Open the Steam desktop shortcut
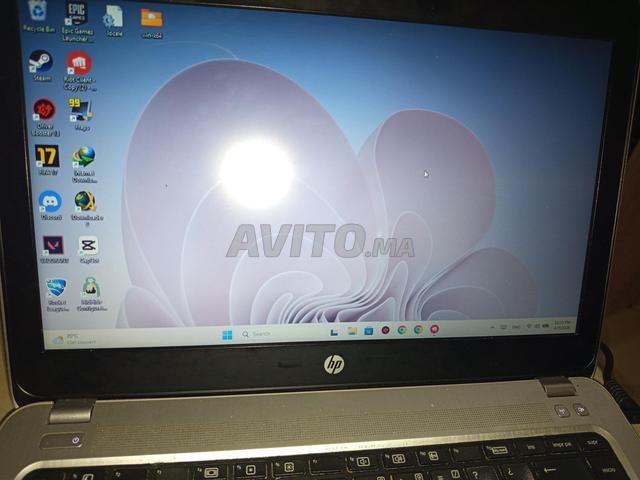 [41, 61]
